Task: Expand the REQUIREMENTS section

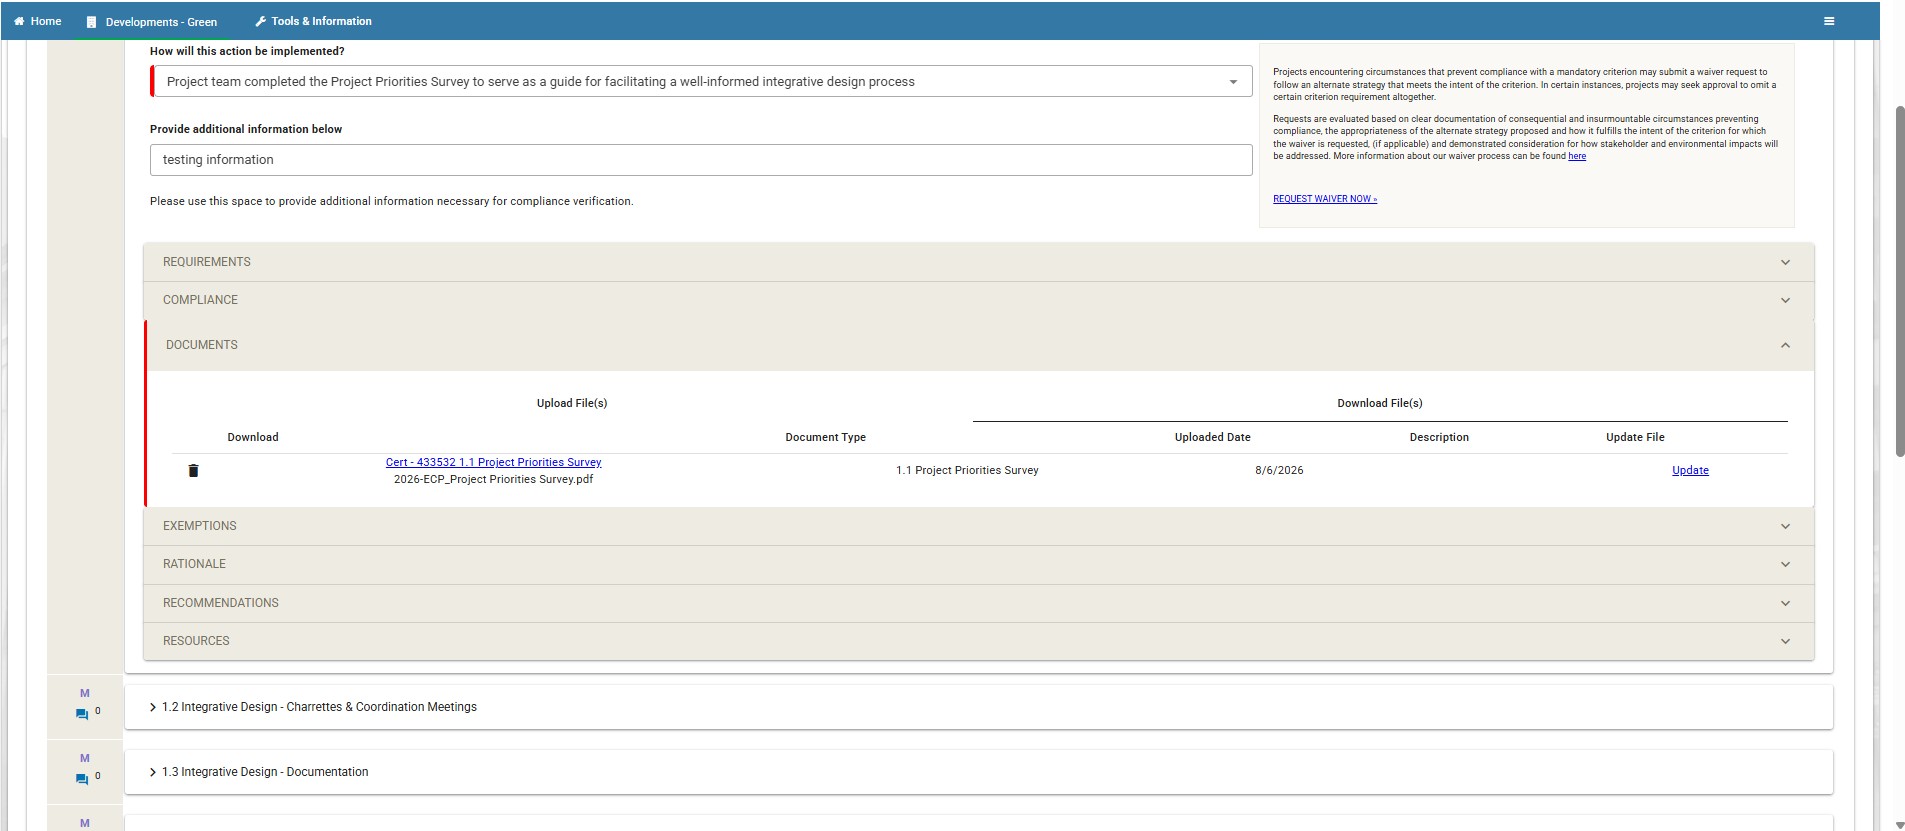Action: [978, 262]
